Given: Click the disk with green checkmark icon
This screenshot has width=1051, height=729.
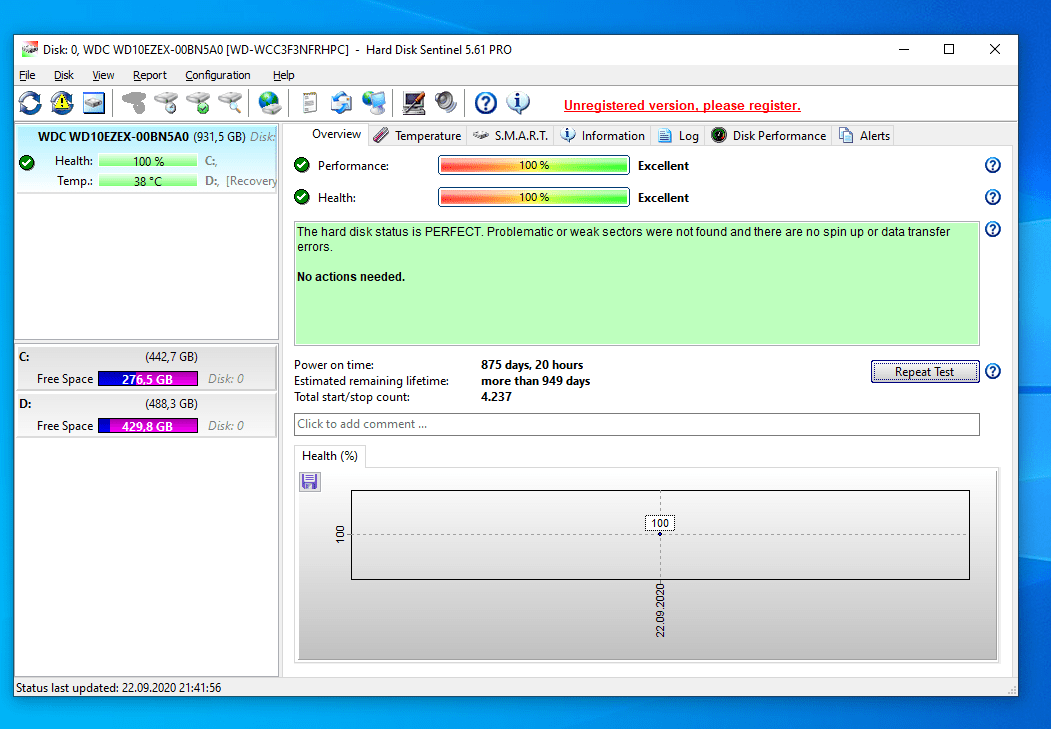Looking at the screenshot, I should pos(198,103).
